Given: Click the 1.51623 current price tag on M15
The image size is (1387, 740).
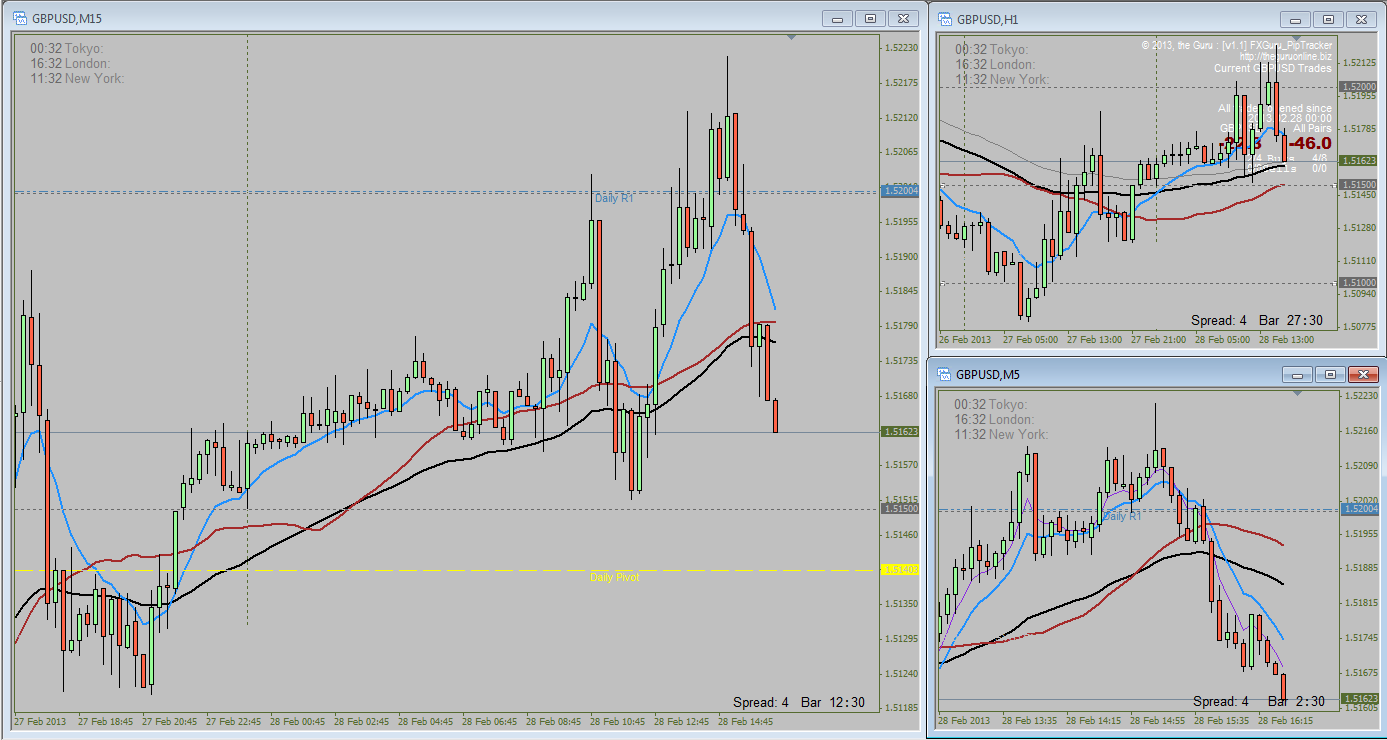Looking at the screenshot, I should click(900, 432).
